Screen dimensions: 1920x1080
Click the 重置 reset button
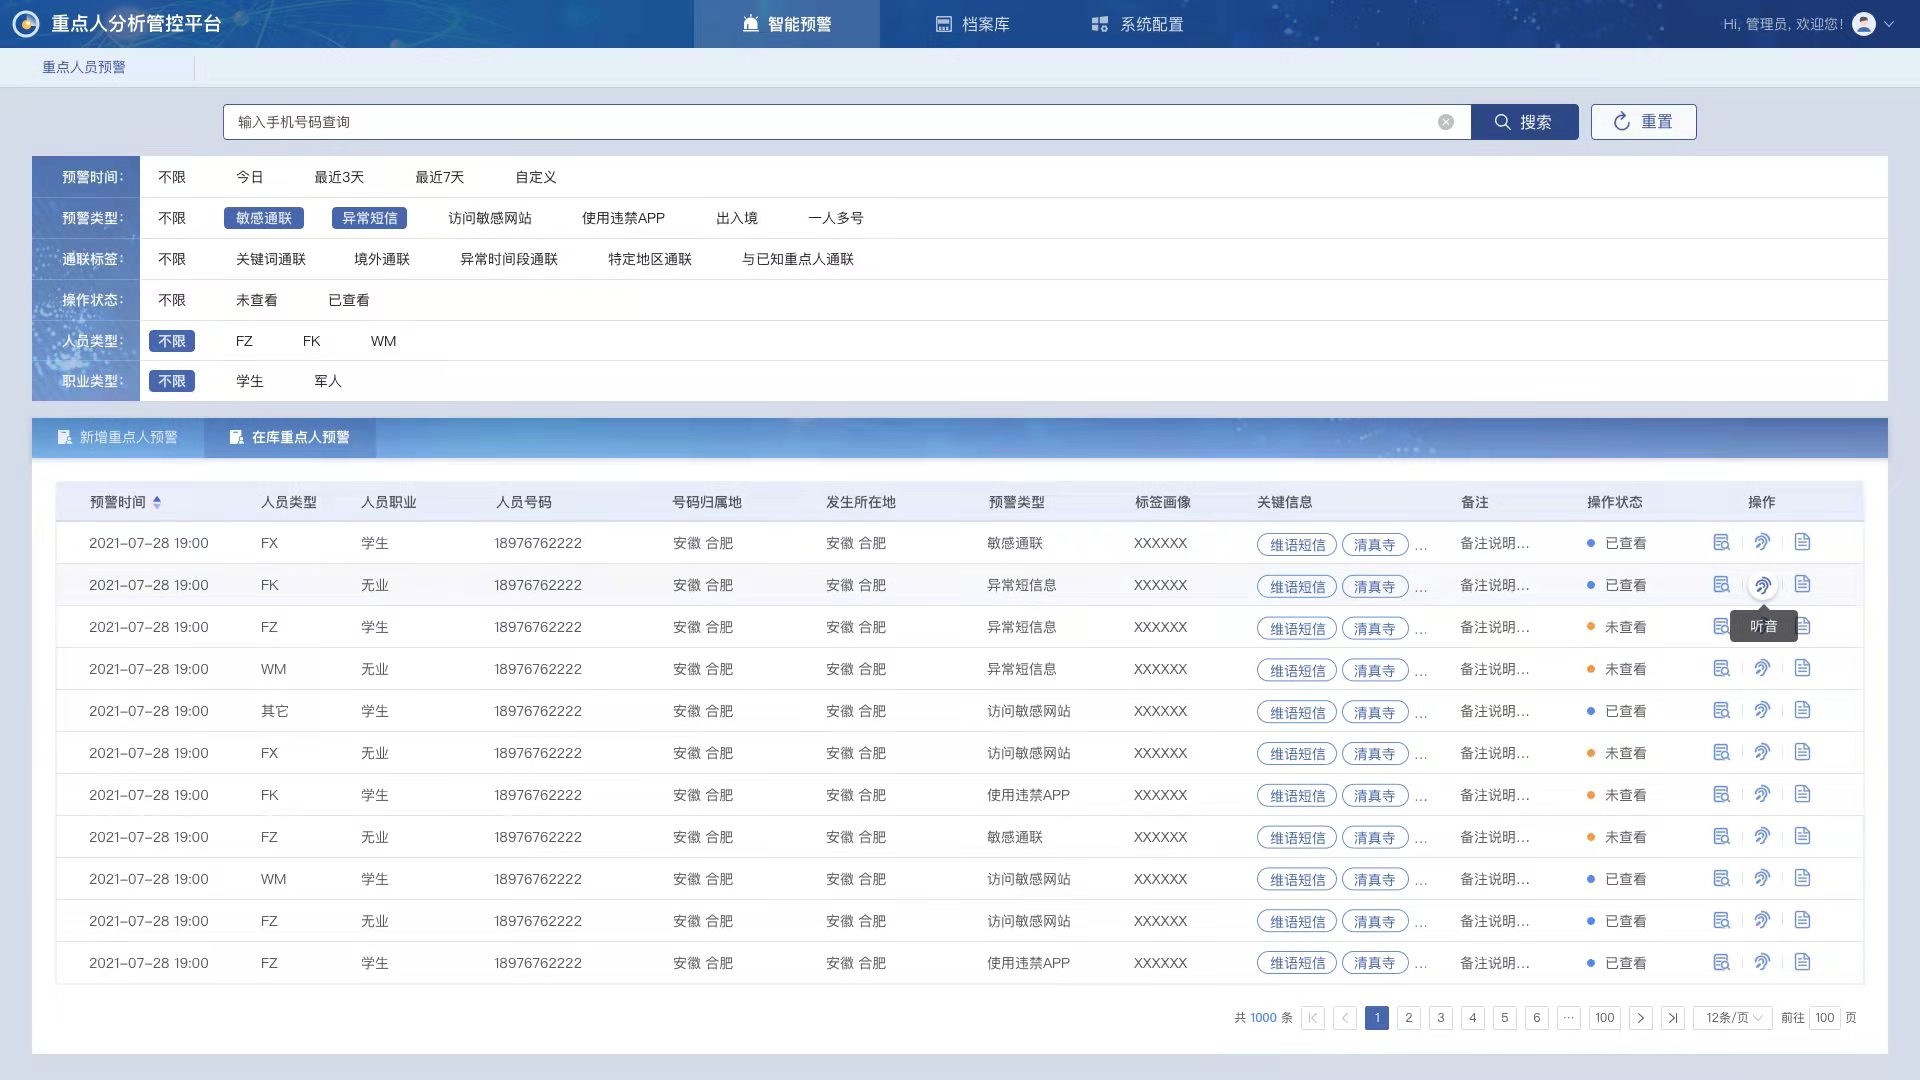click(1643, 122)
